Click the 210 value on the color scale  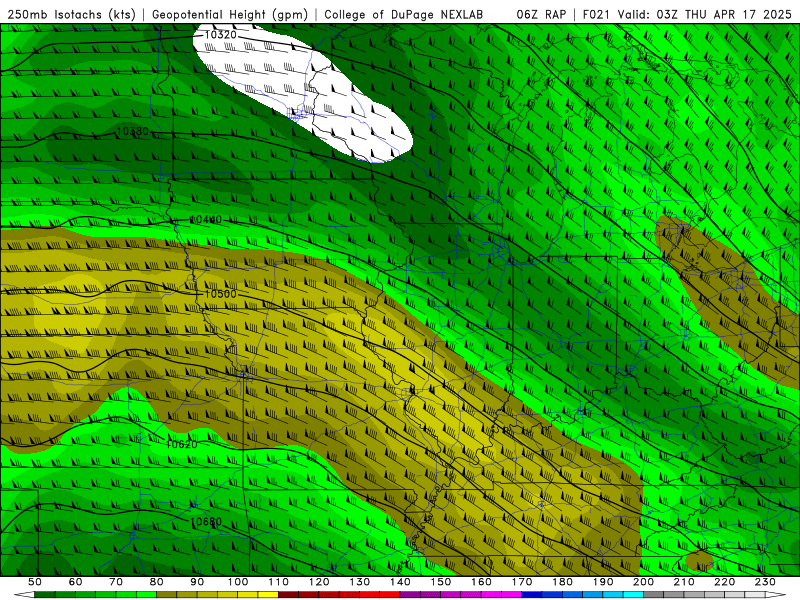tap(684, 582)
